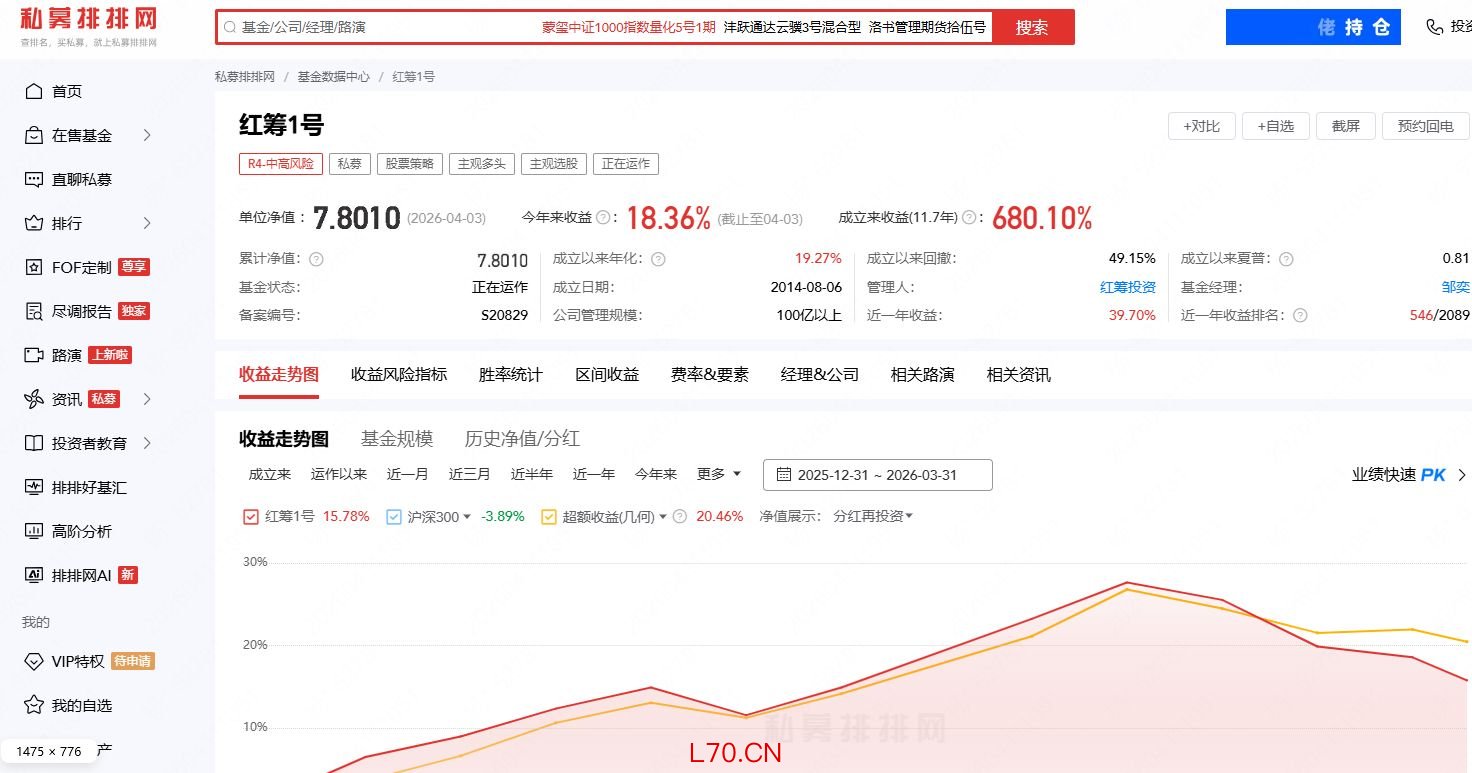Click the fund search input field
The height and width of the screenshot is (773, 1472).
[380, 27]
